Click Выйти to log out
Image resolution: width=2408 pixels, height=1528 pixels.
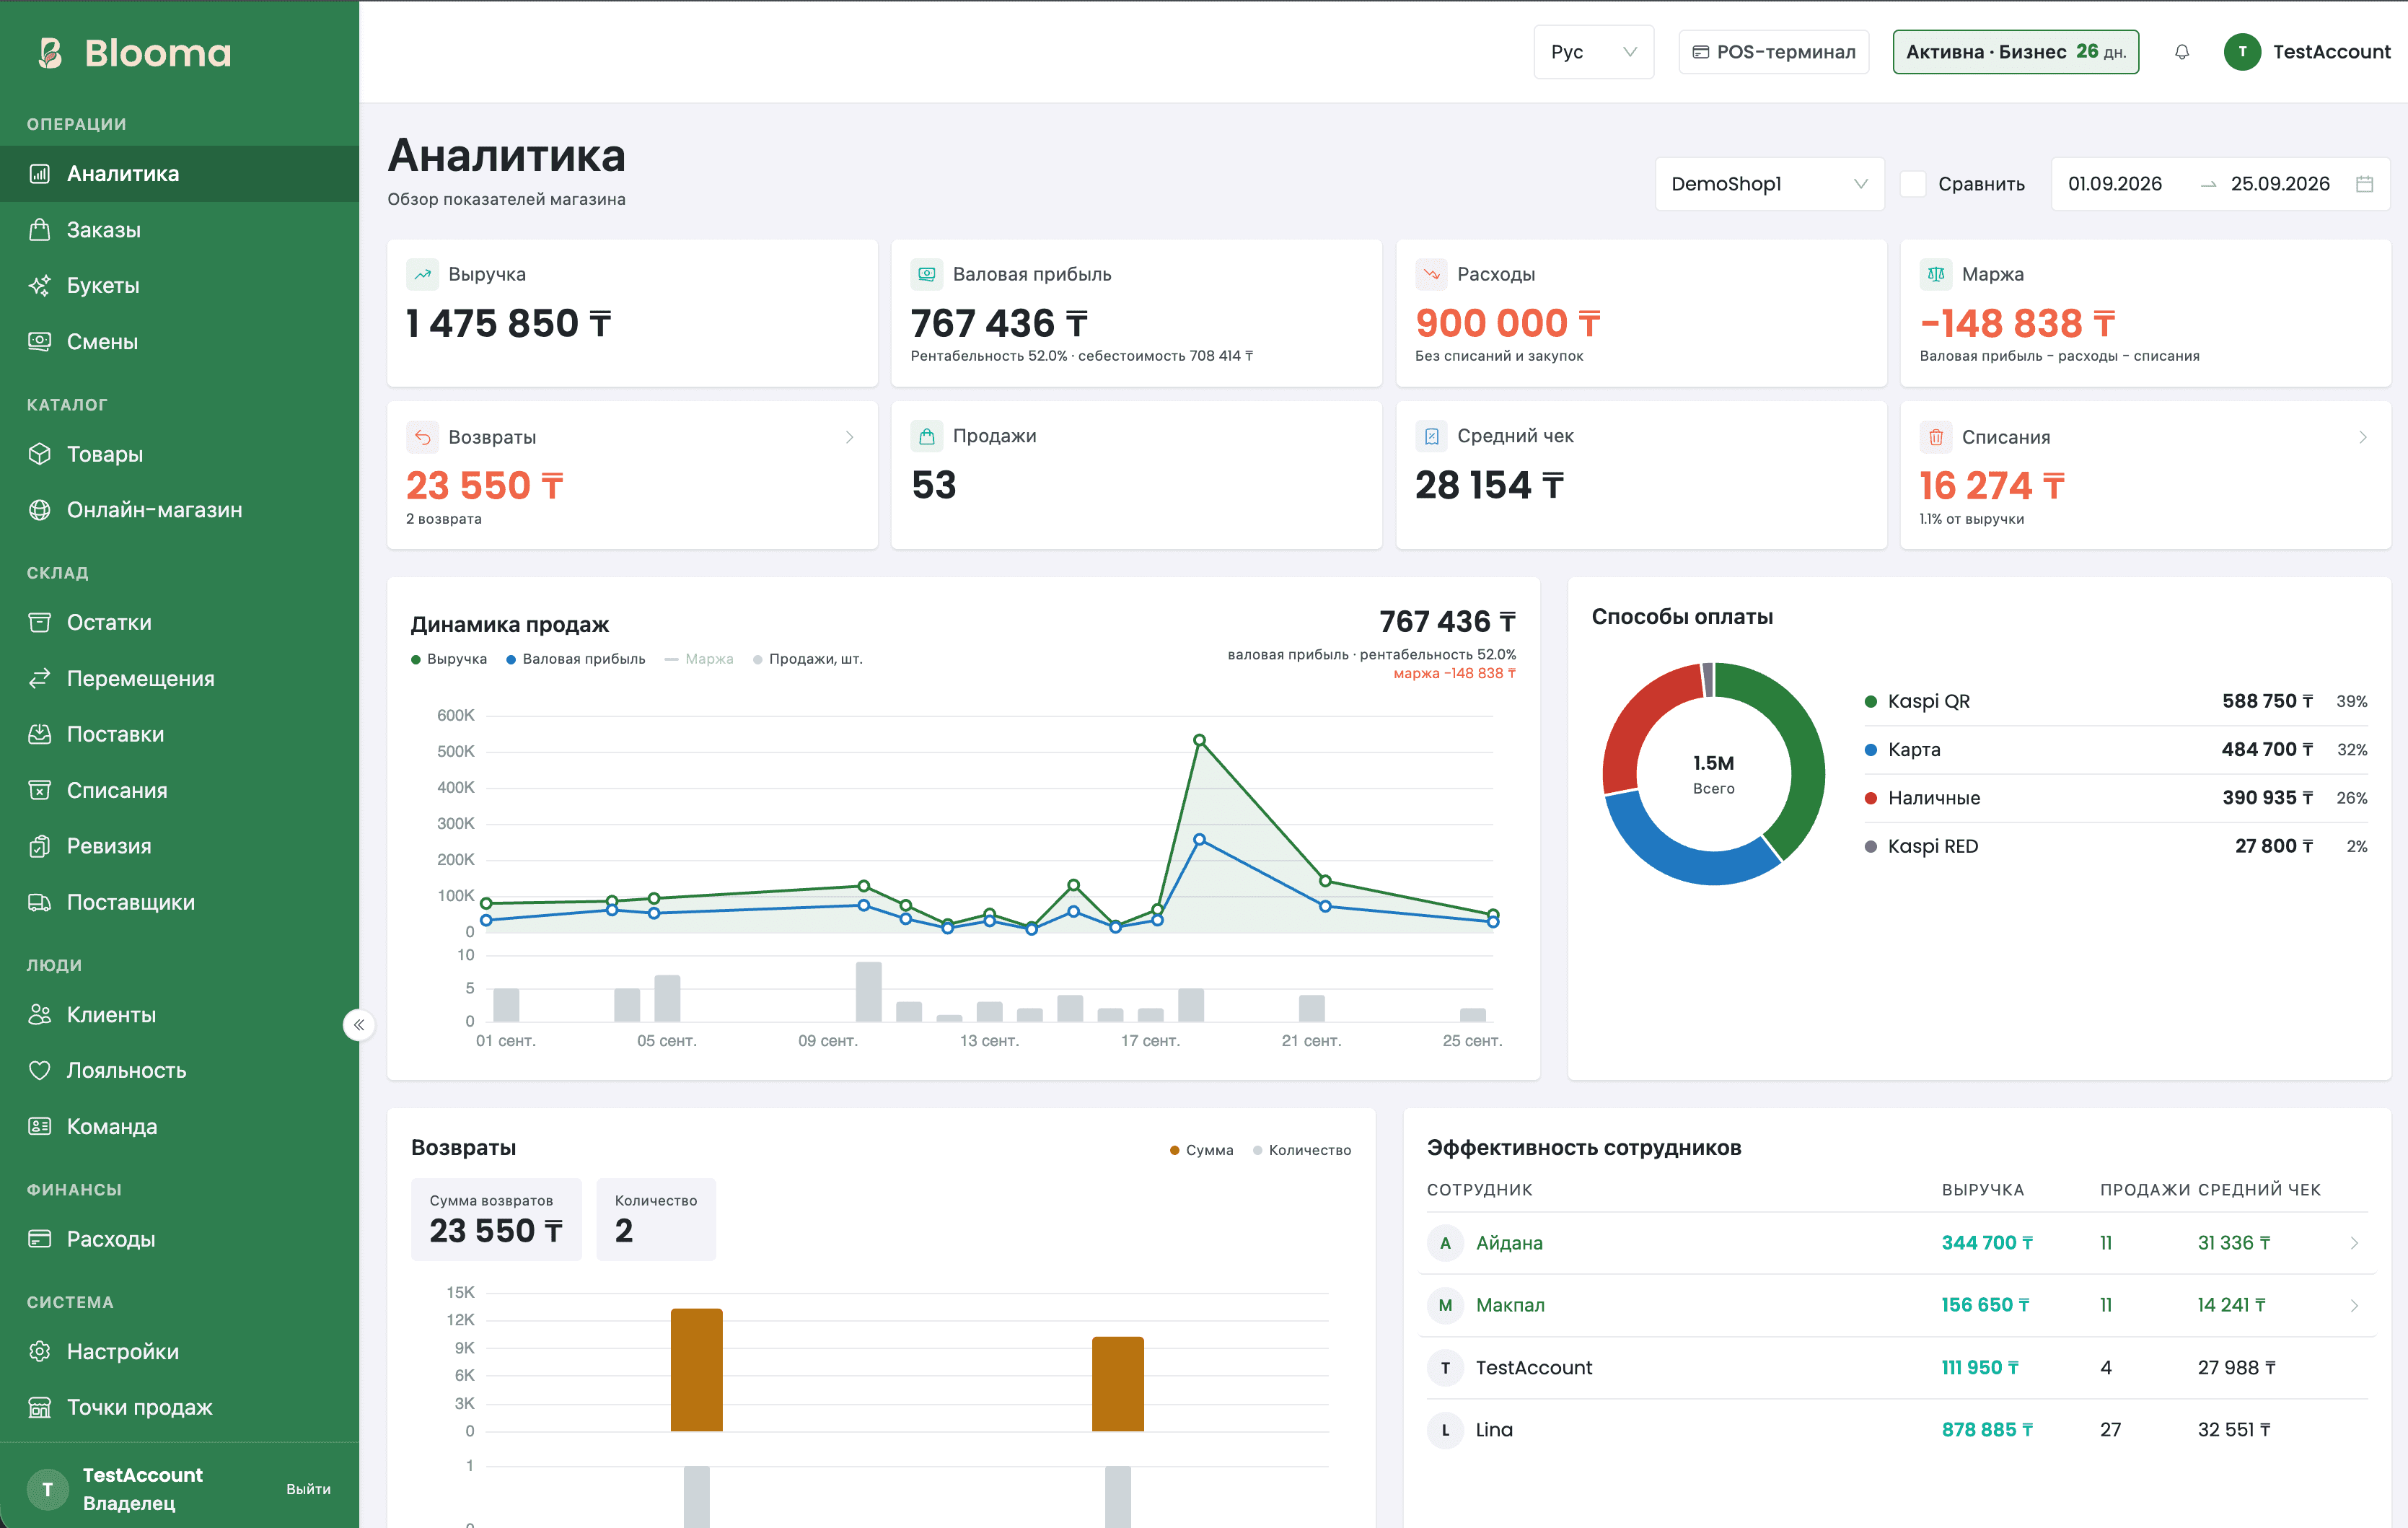click(x=308, y=1489)
